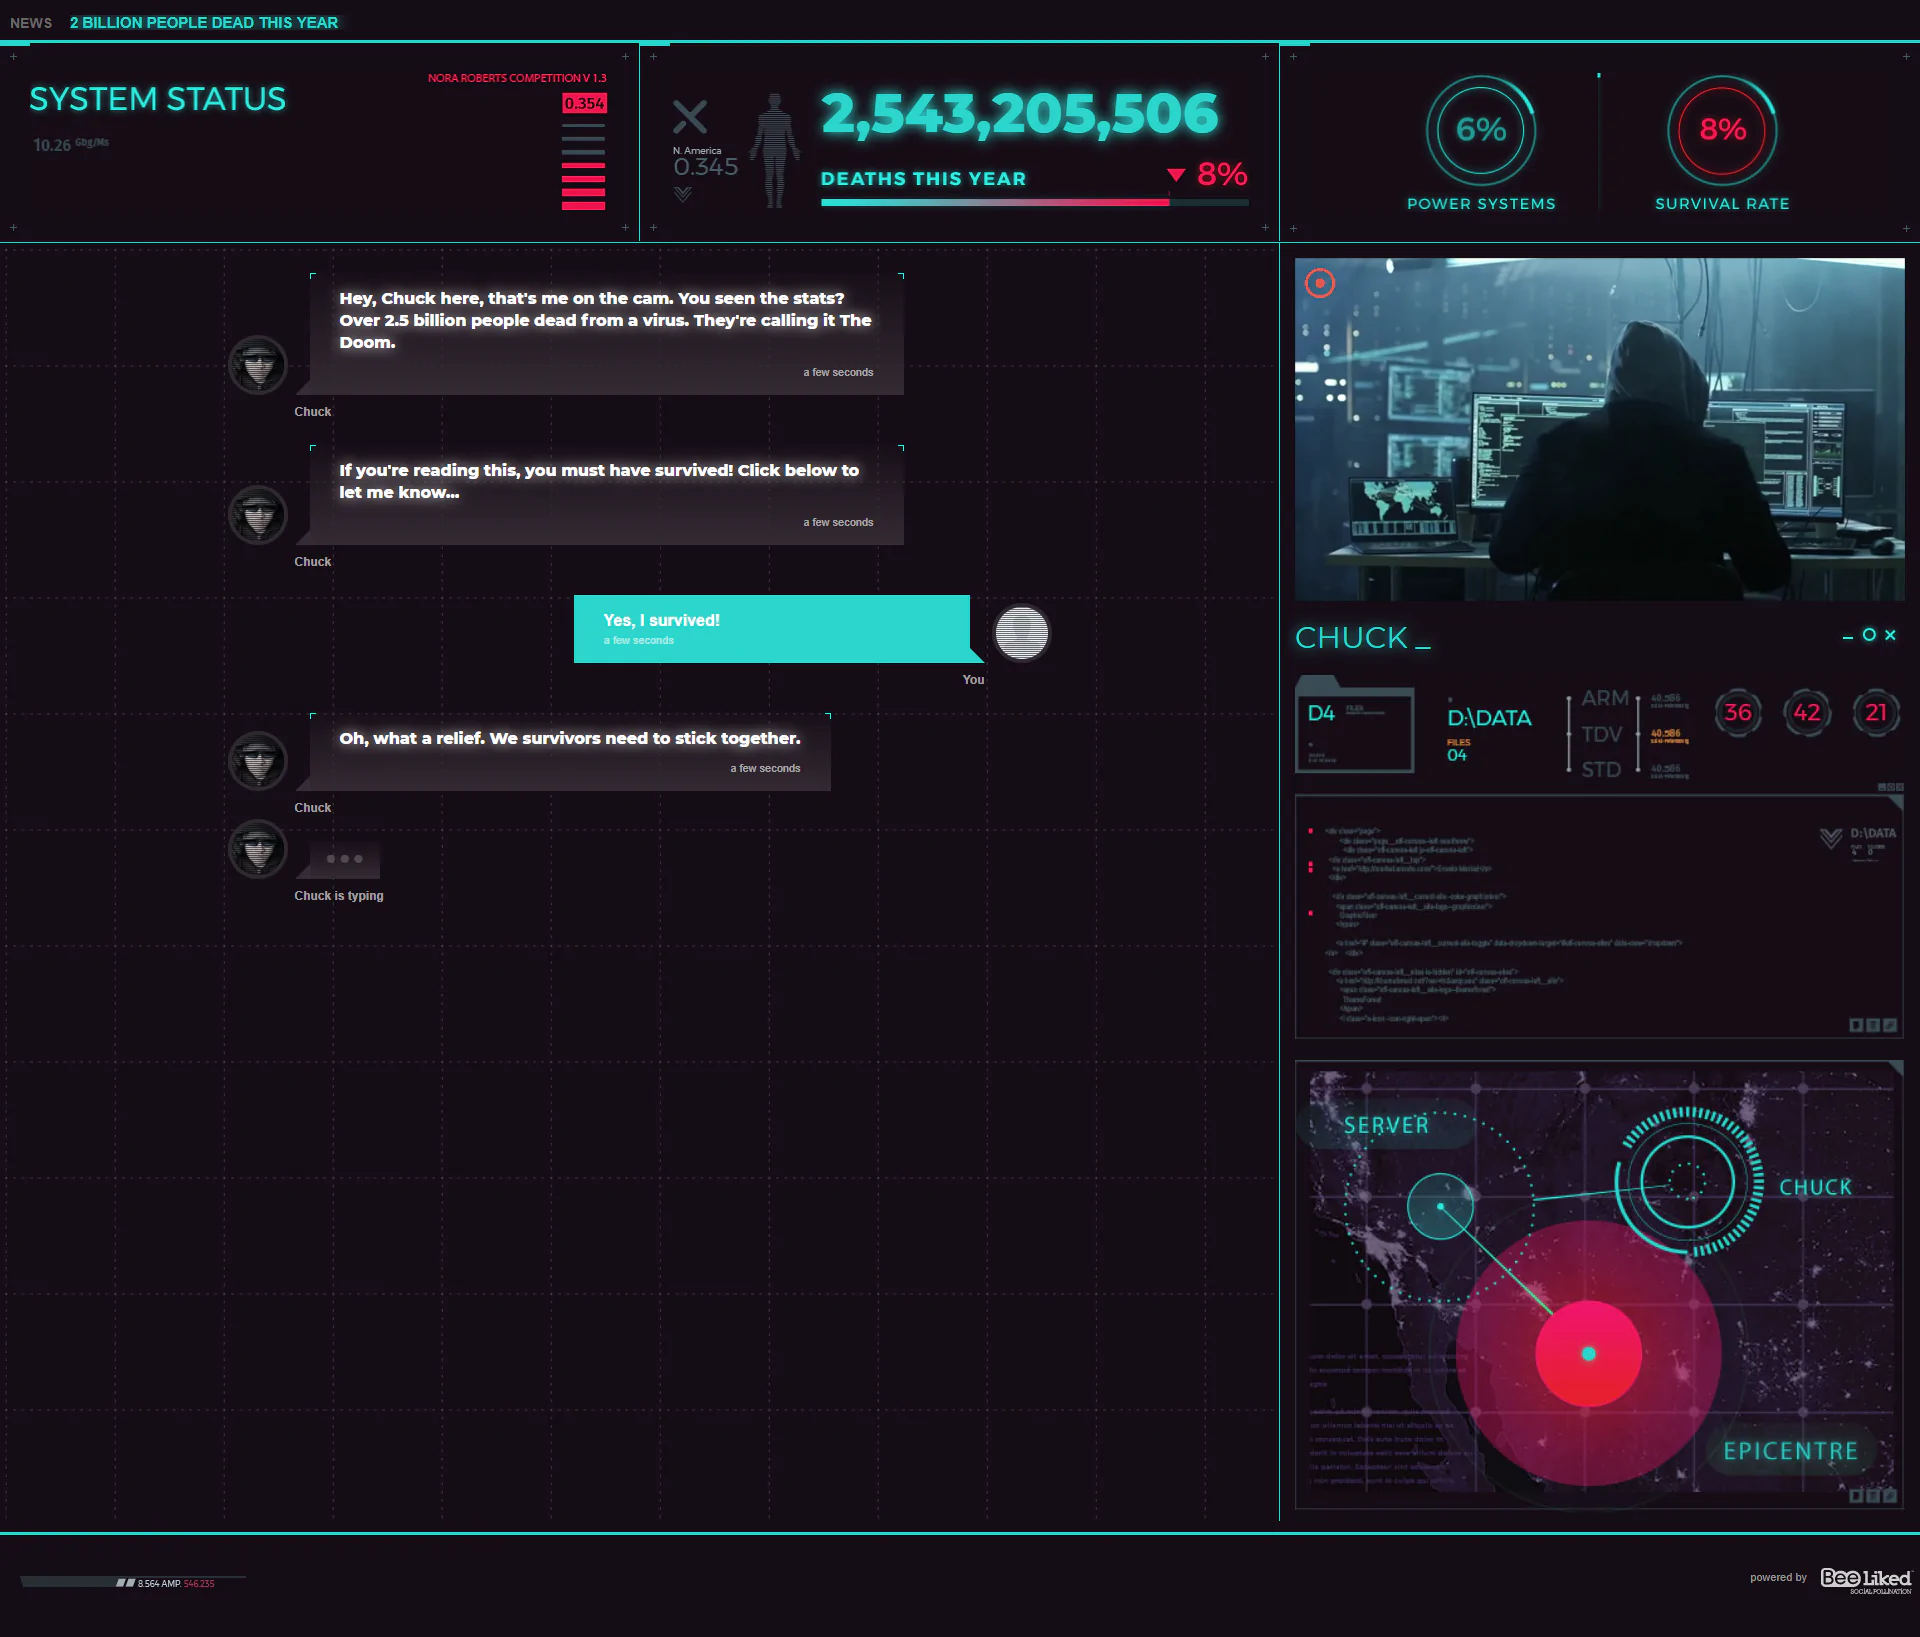Click the 'Yes, I survived!' message bubble

pos(771,629)
